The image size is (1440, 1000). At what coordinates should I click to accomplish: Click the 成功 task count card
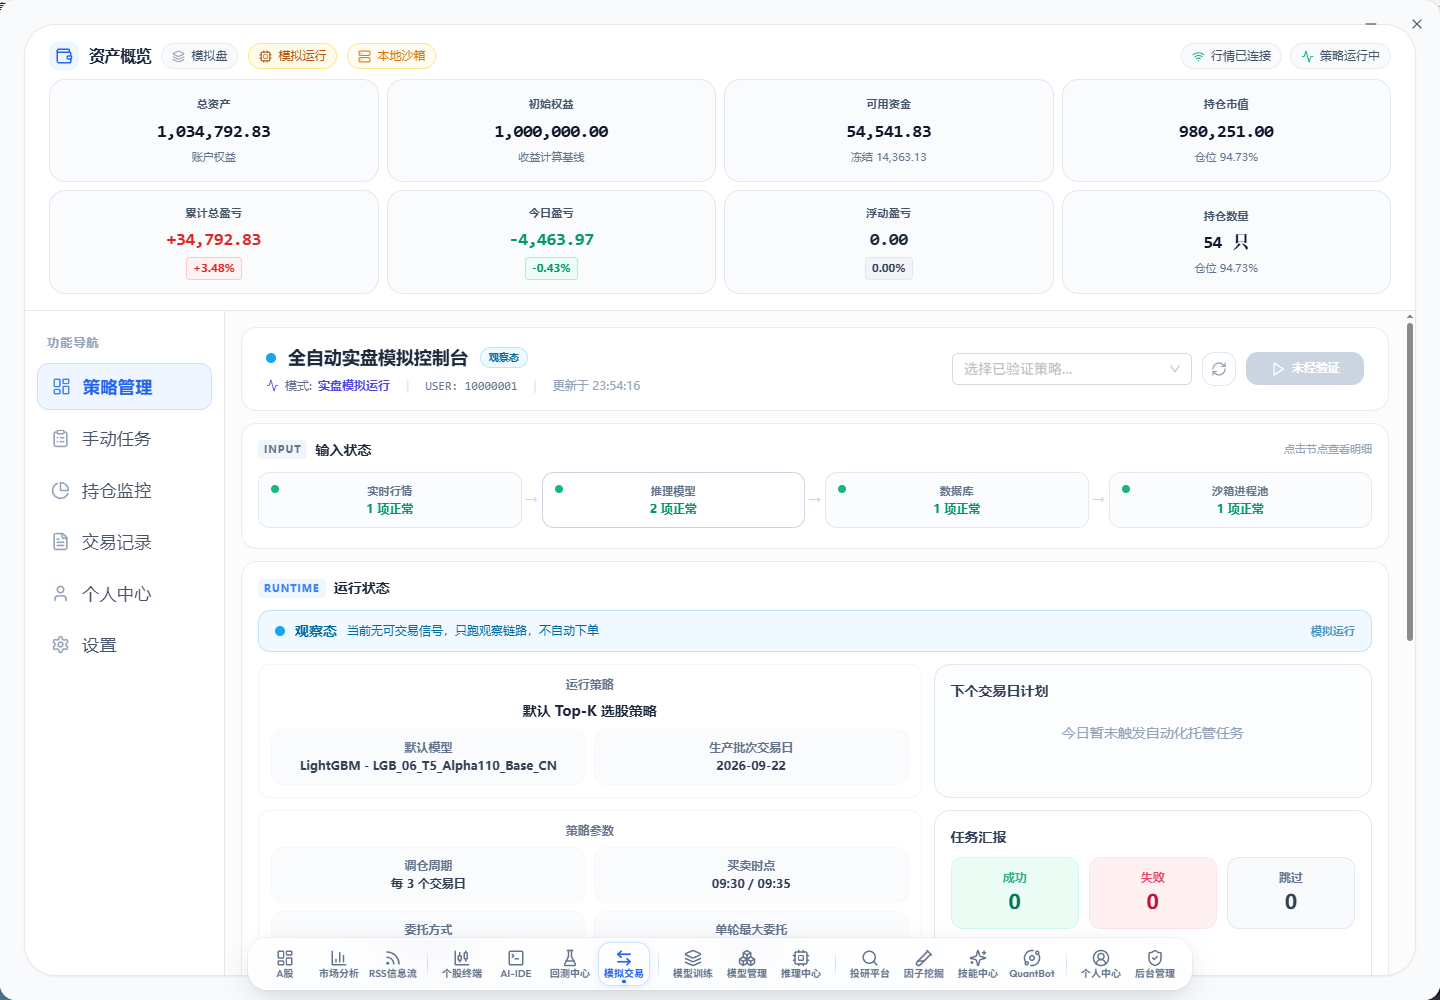(1015, 893)
